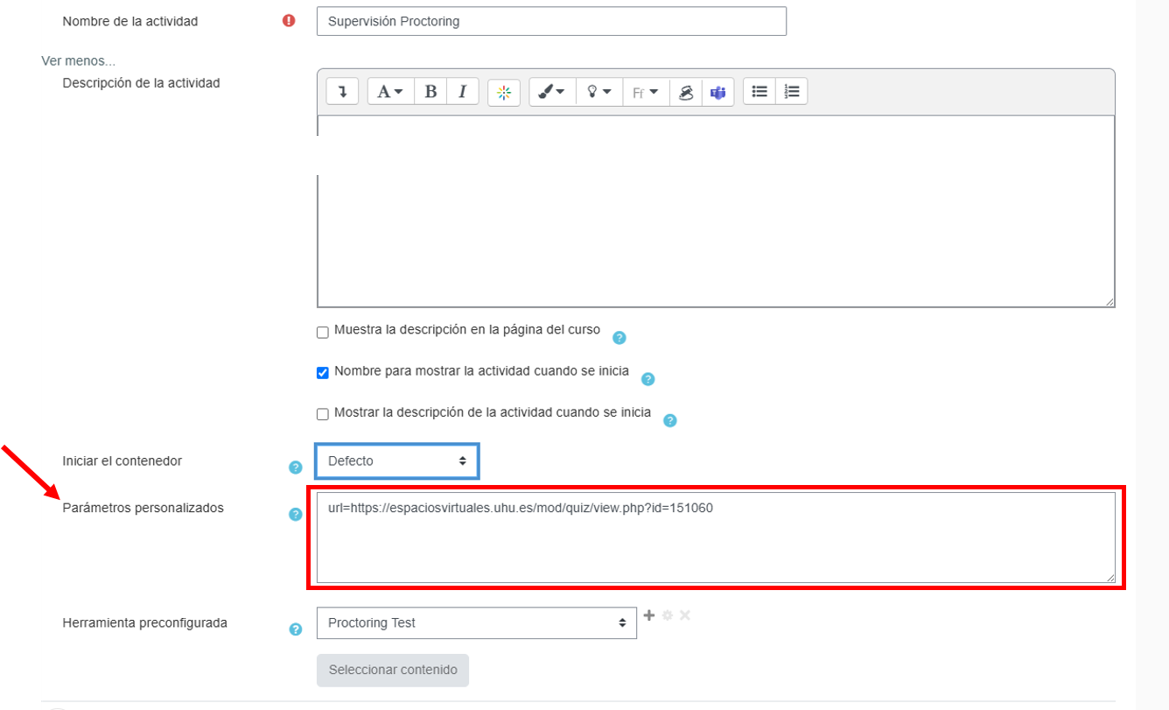Open the paragraph styles A dropdown
Viewport: 1169px width, 710px height.
click(x=390, y=92)
